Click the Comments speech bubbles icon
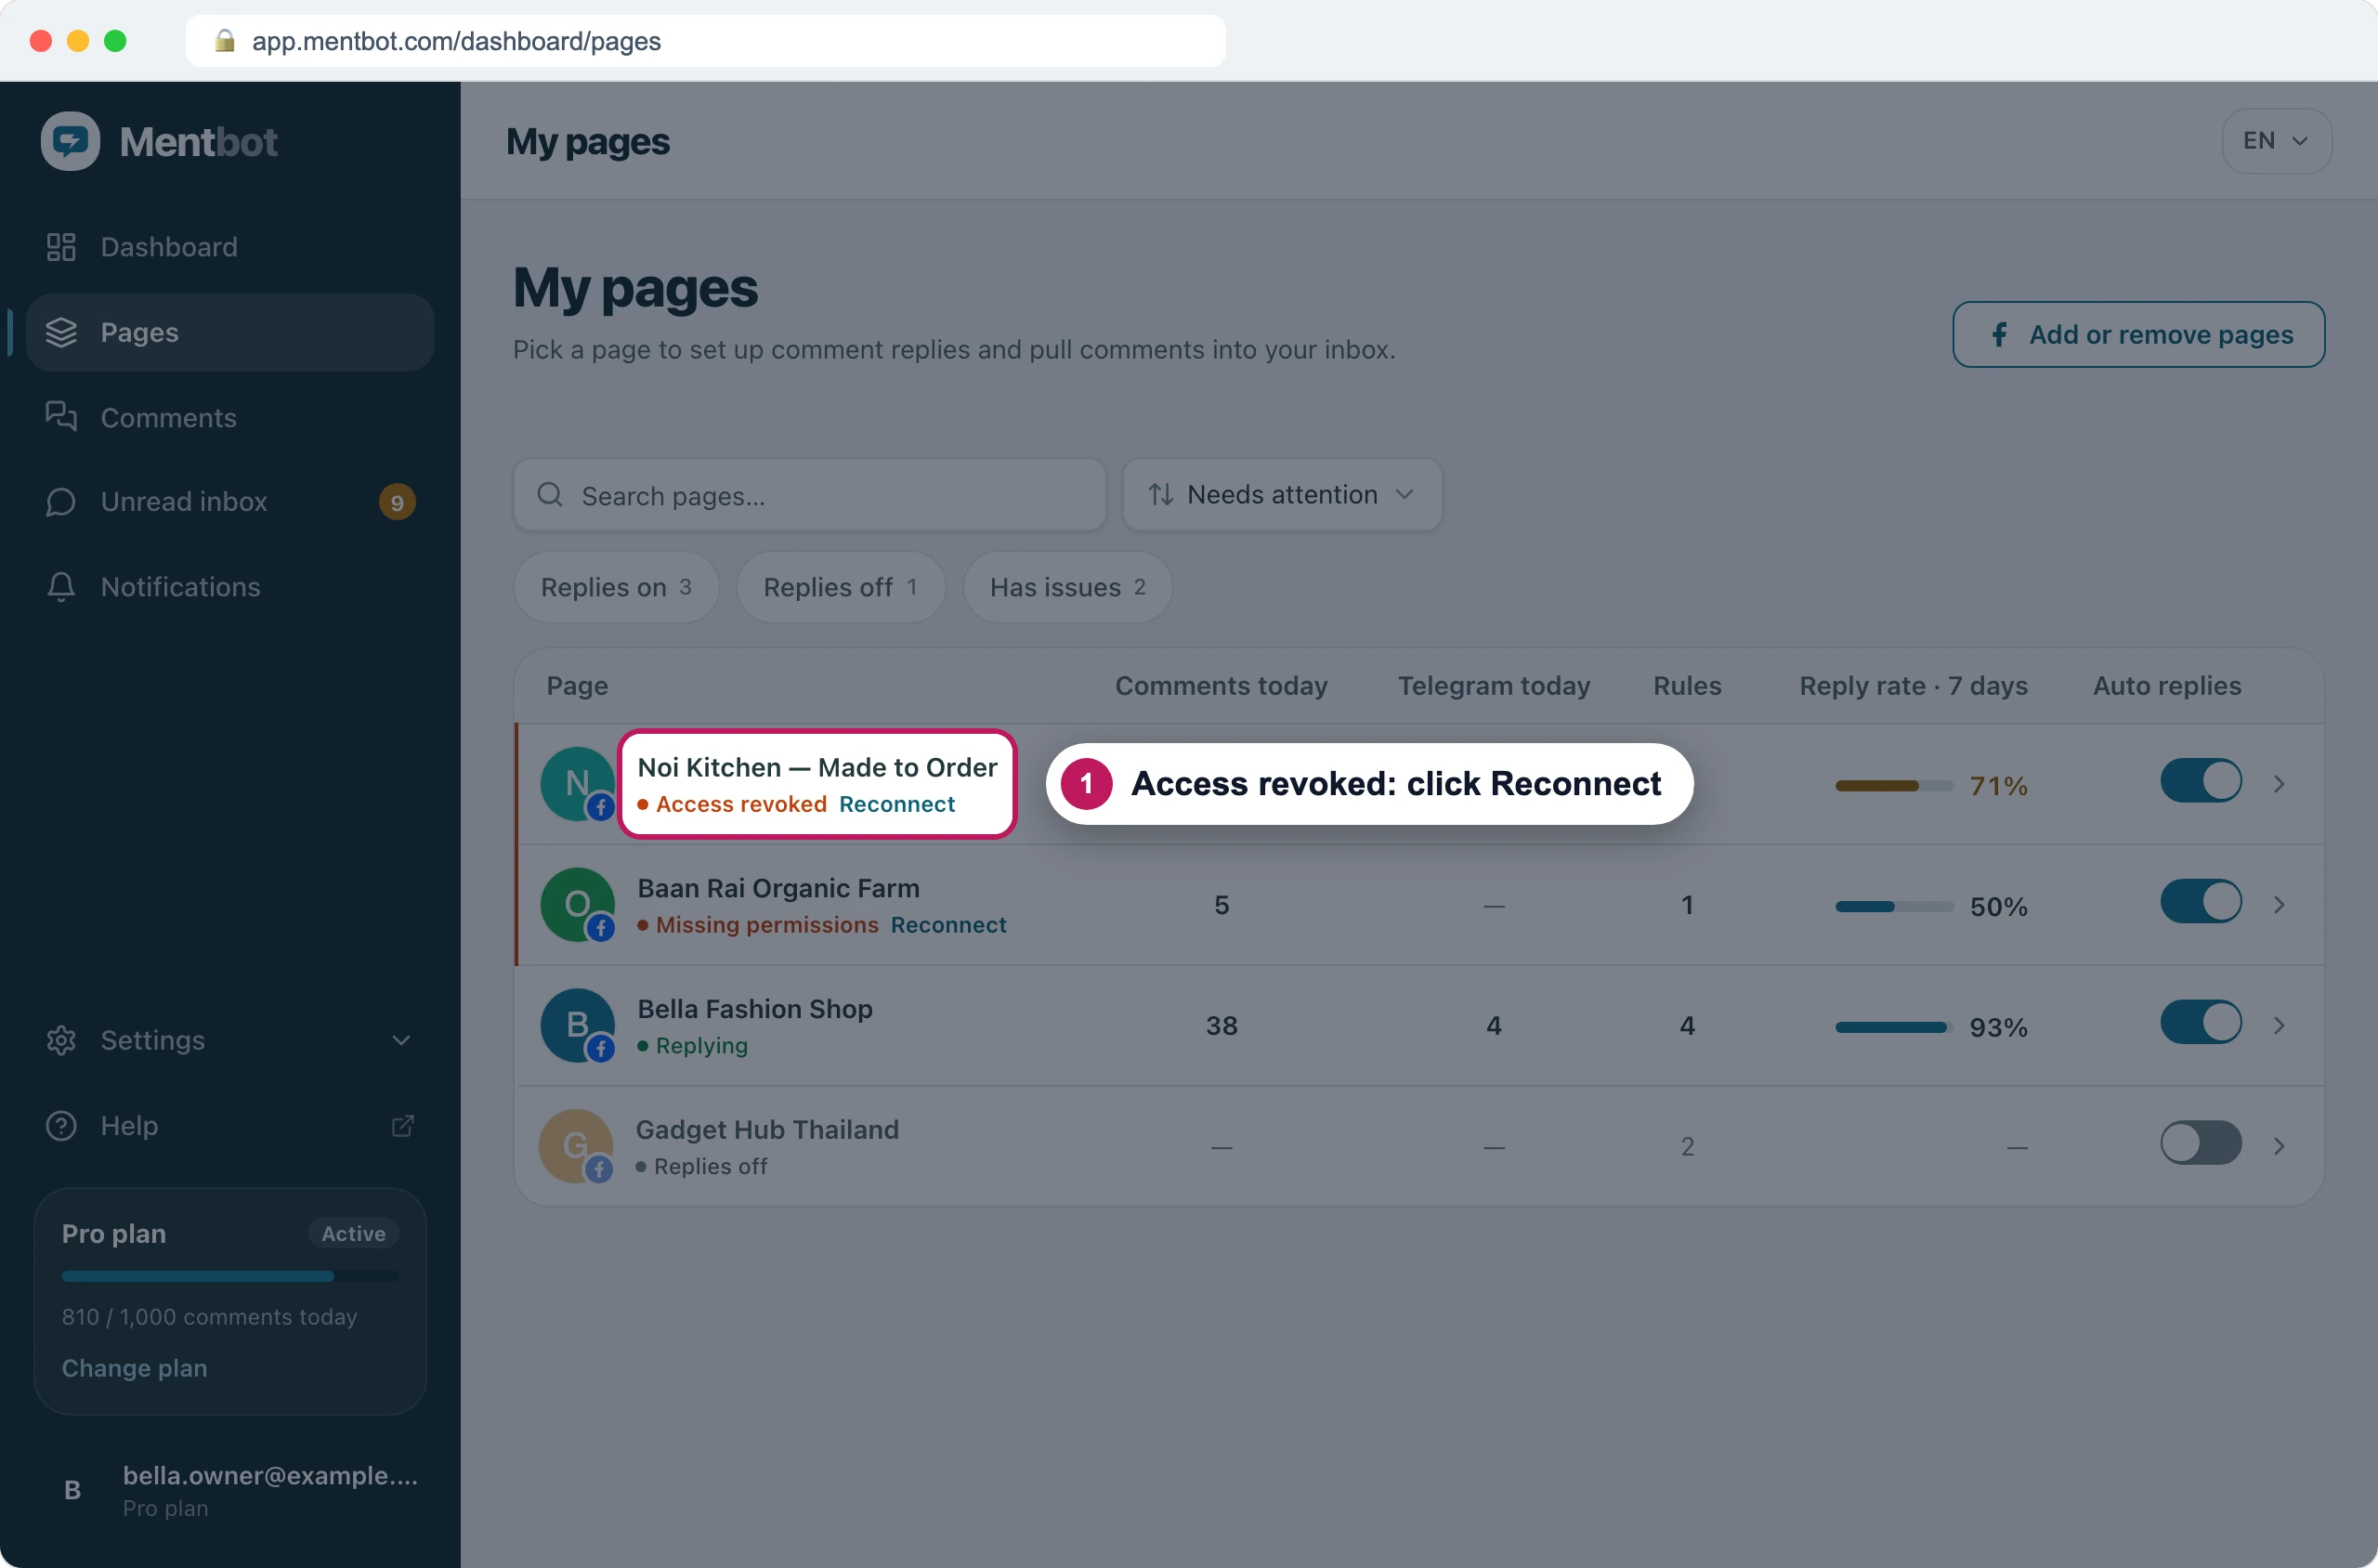2378x1568 pixels. tap(61, 417)
